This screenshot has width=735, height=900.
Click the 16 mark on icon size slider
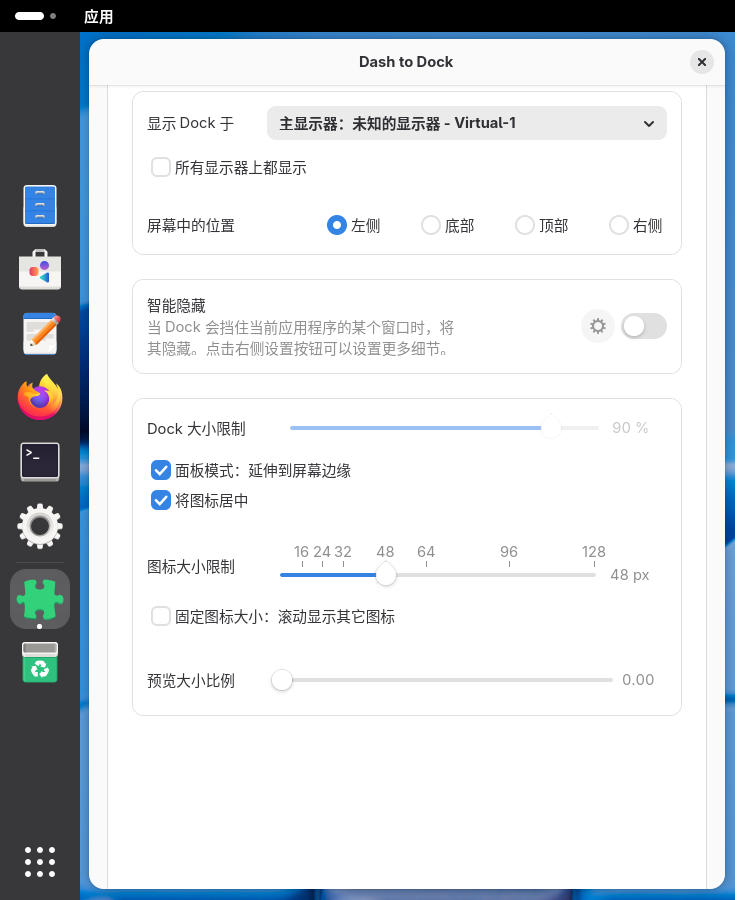pyautogui.click(x=301, y=552)
